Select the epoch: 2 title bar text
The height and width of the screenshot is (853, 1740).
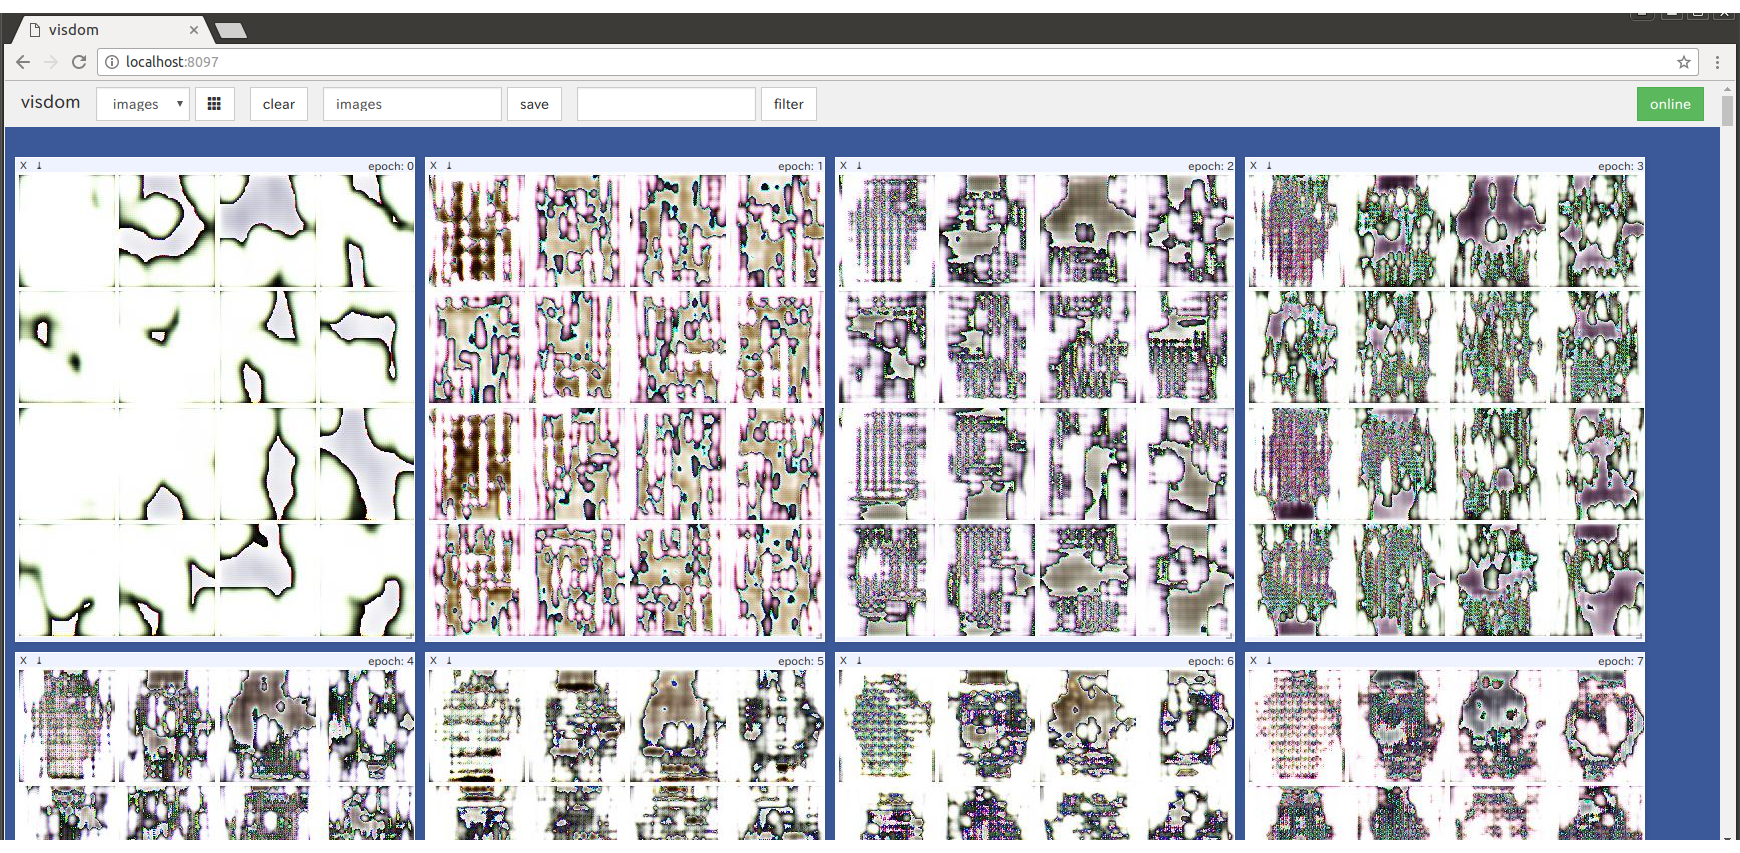(x=1211, y=166)
